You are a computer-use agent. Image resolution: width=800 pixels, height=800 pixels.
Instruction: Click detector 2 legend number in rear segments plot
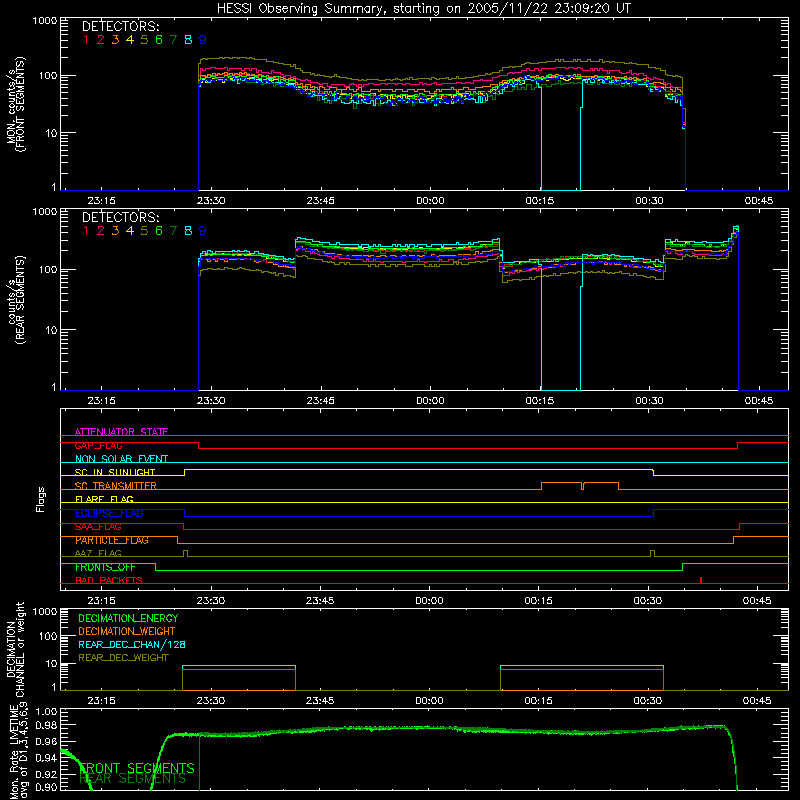101,231
